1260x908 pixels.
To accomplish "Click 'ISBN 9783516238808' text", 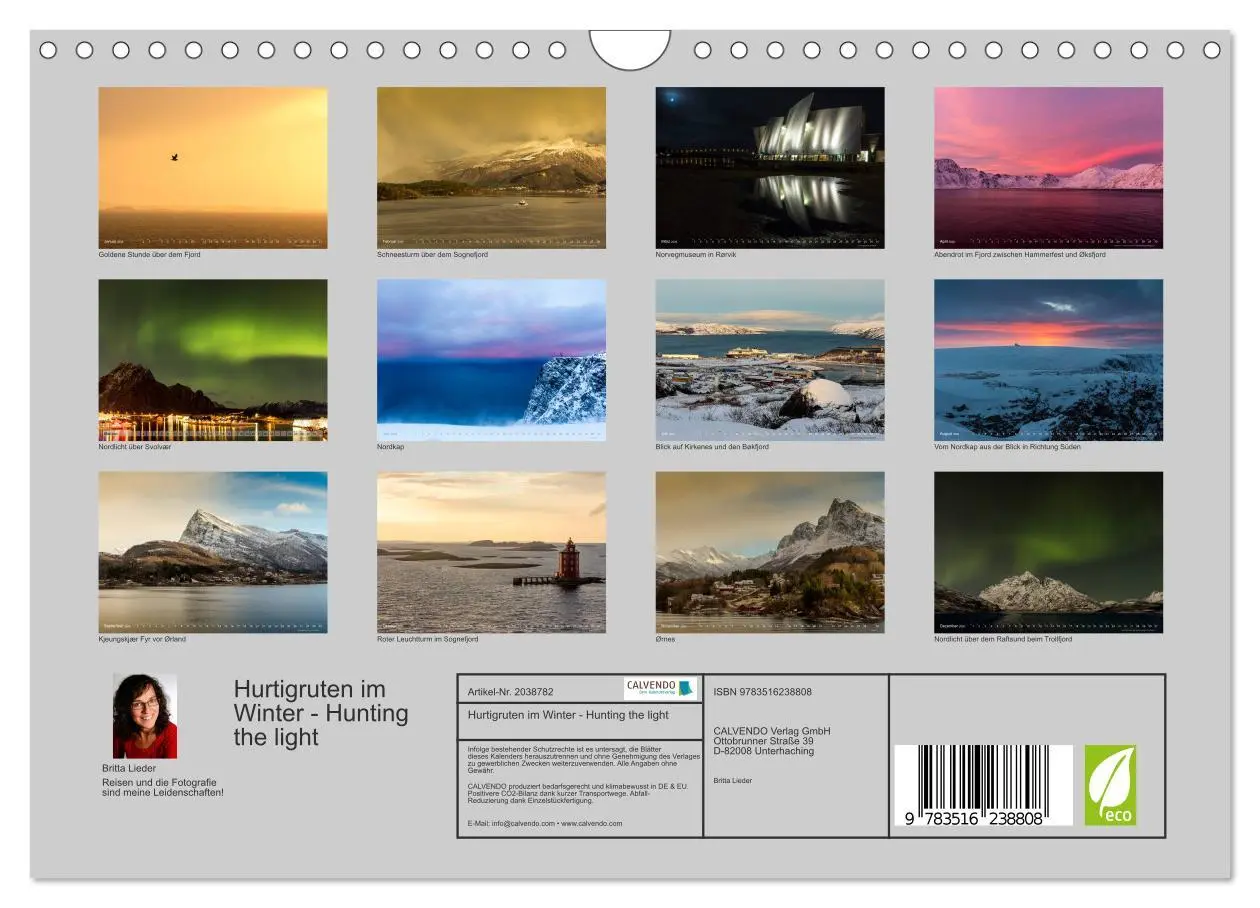I will pos(763,691).
